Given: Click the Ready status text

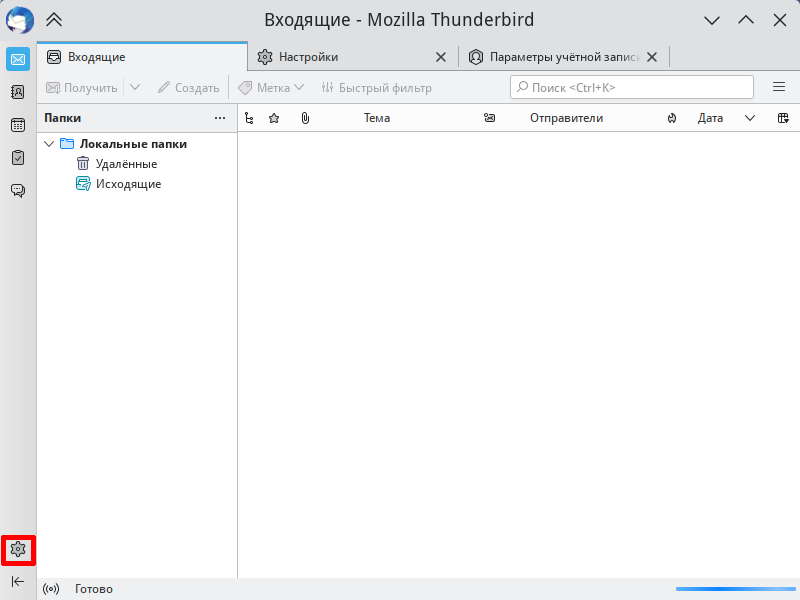Looking at the screenshot, I should 94,589.
